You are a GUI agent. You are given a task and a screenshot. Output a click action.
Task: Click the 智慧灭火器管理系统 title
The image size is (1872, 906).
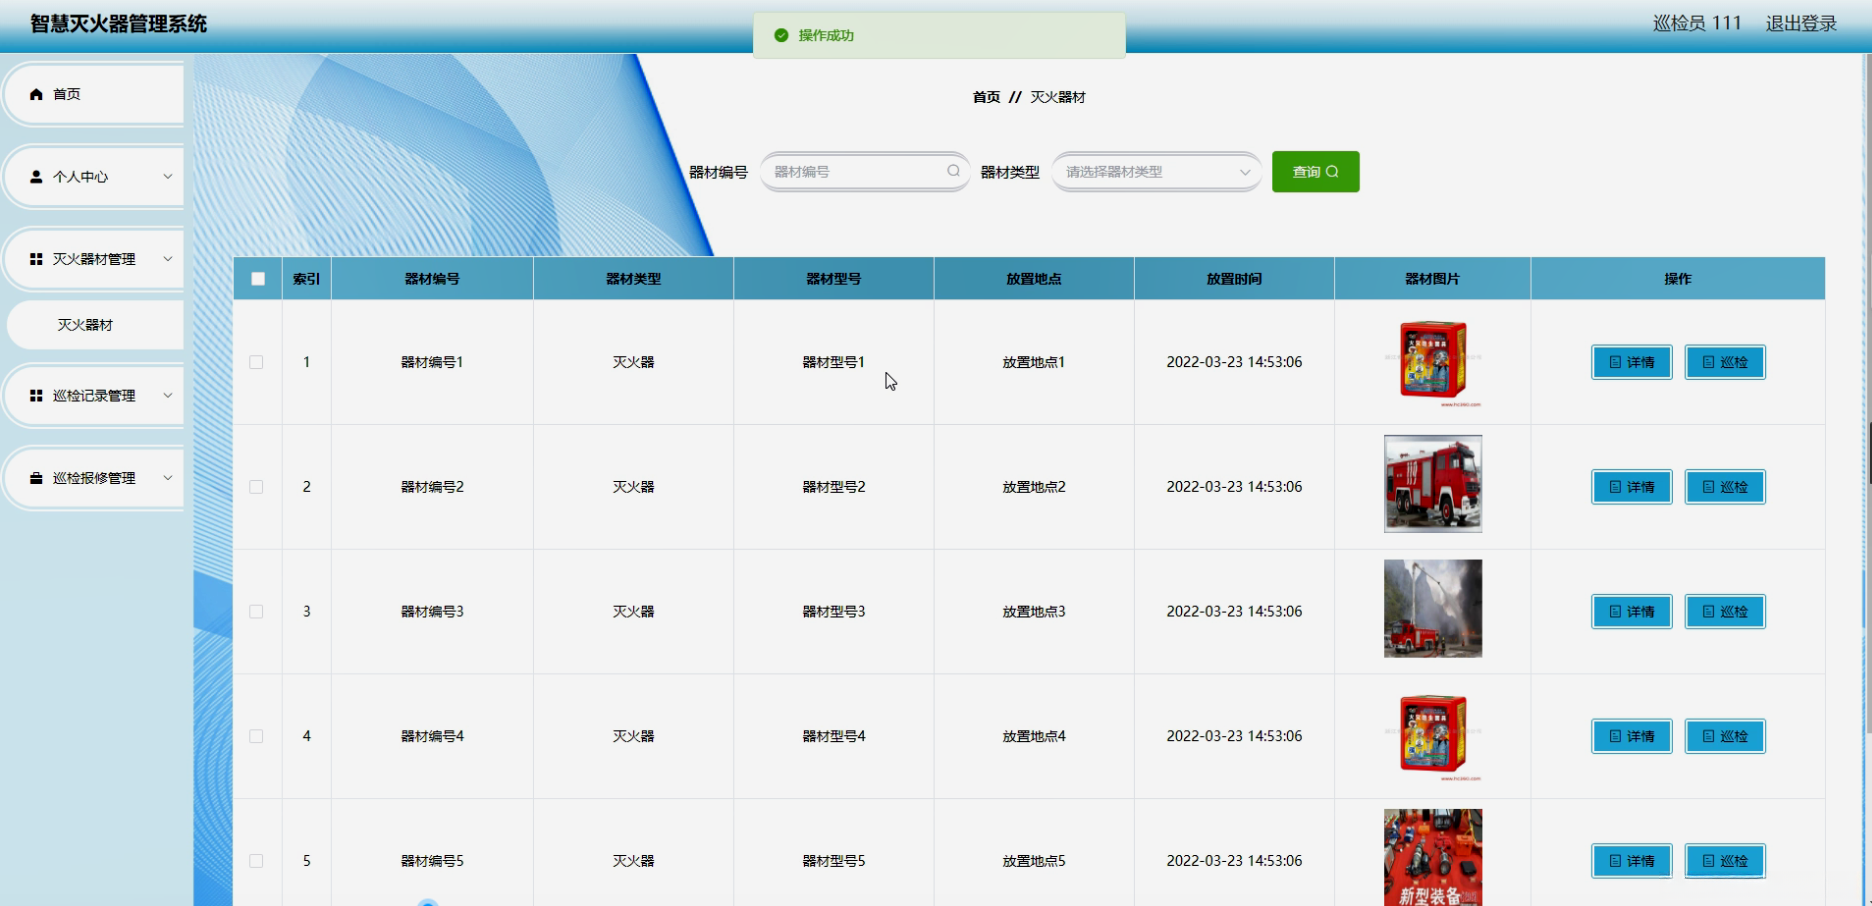point(118,24)
